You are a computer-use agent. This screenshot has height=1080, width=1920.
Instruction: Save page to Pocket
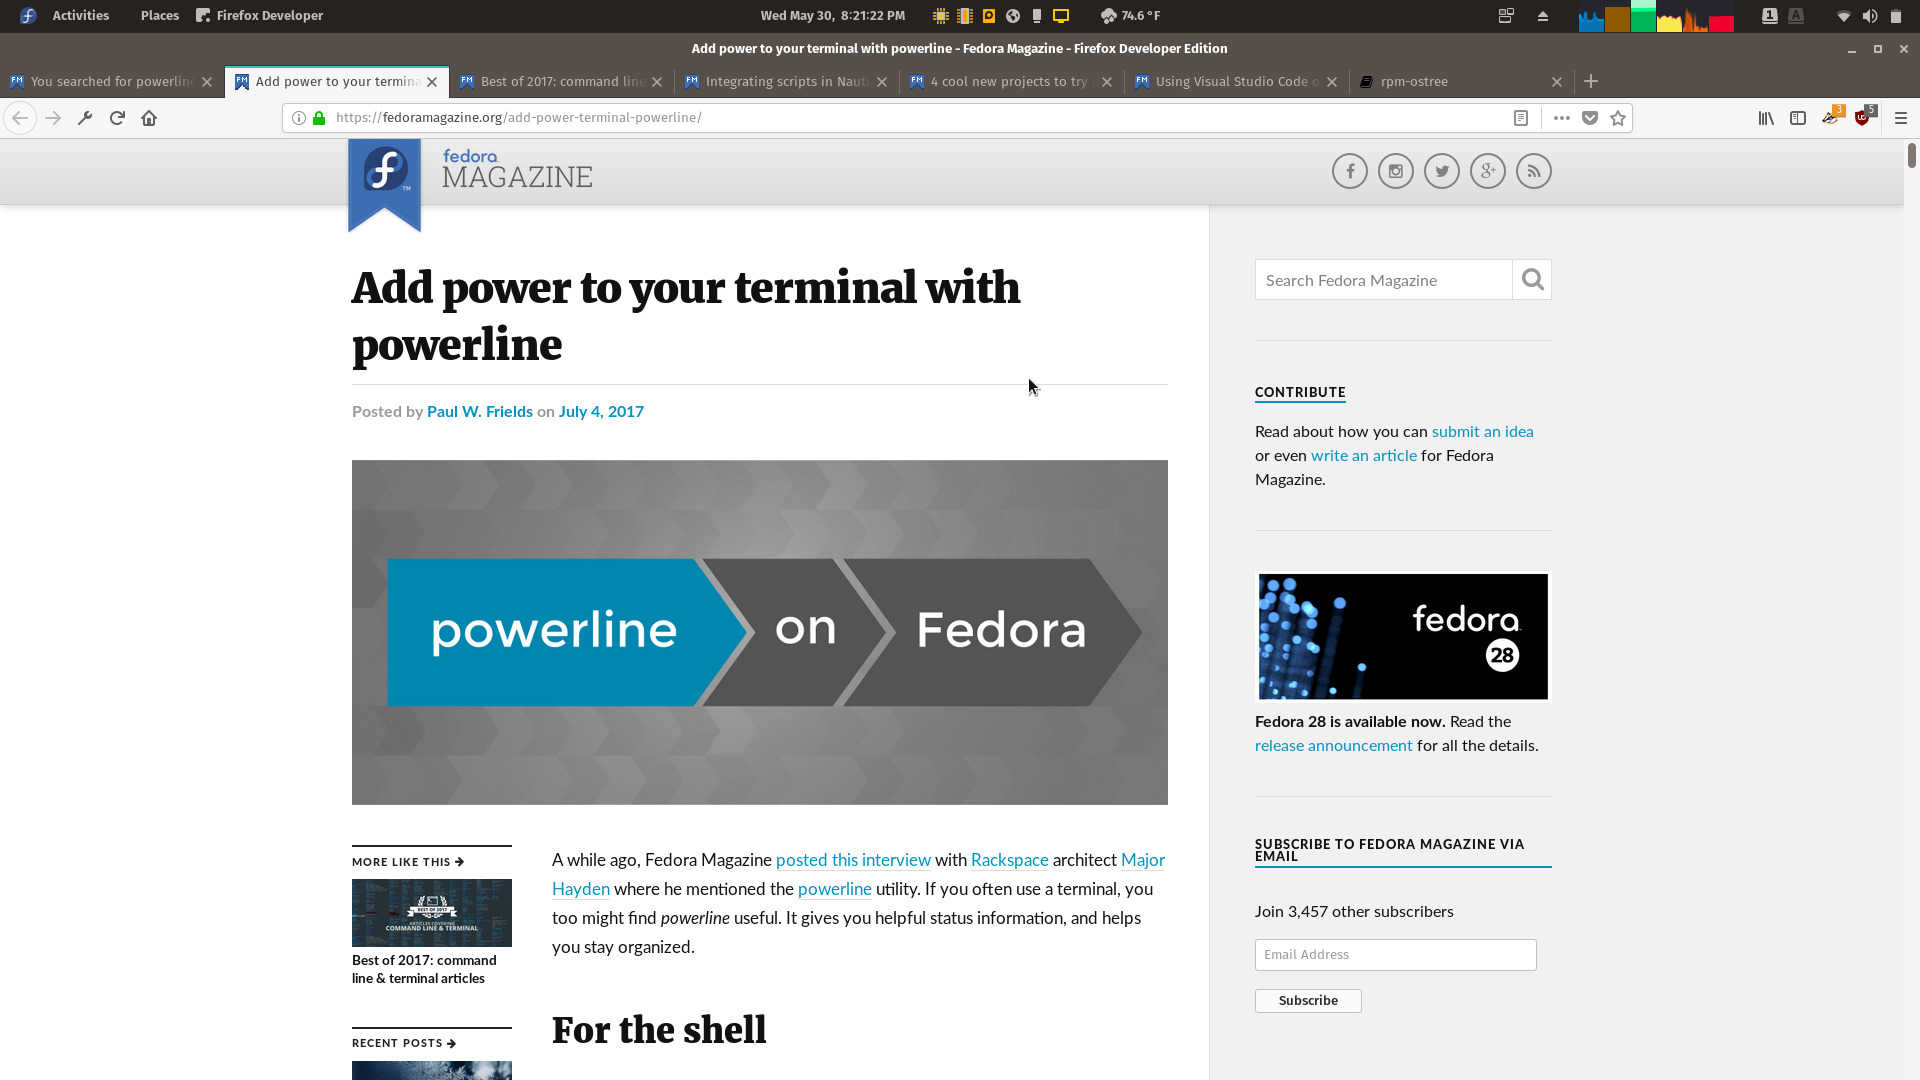point(1590,118)
